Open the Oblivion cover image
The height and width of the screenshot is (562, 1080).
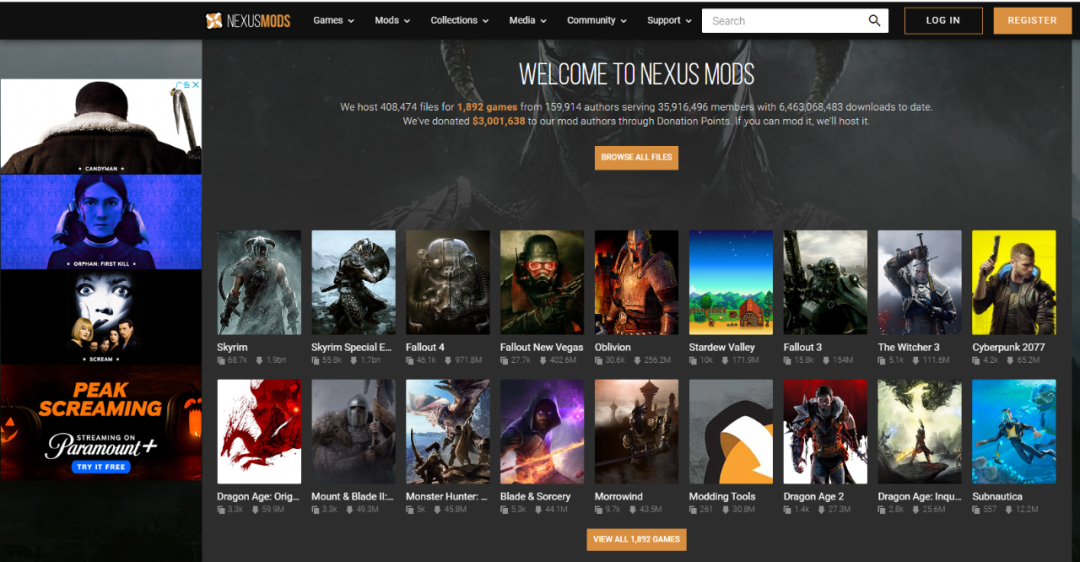[x=636, y=282]
